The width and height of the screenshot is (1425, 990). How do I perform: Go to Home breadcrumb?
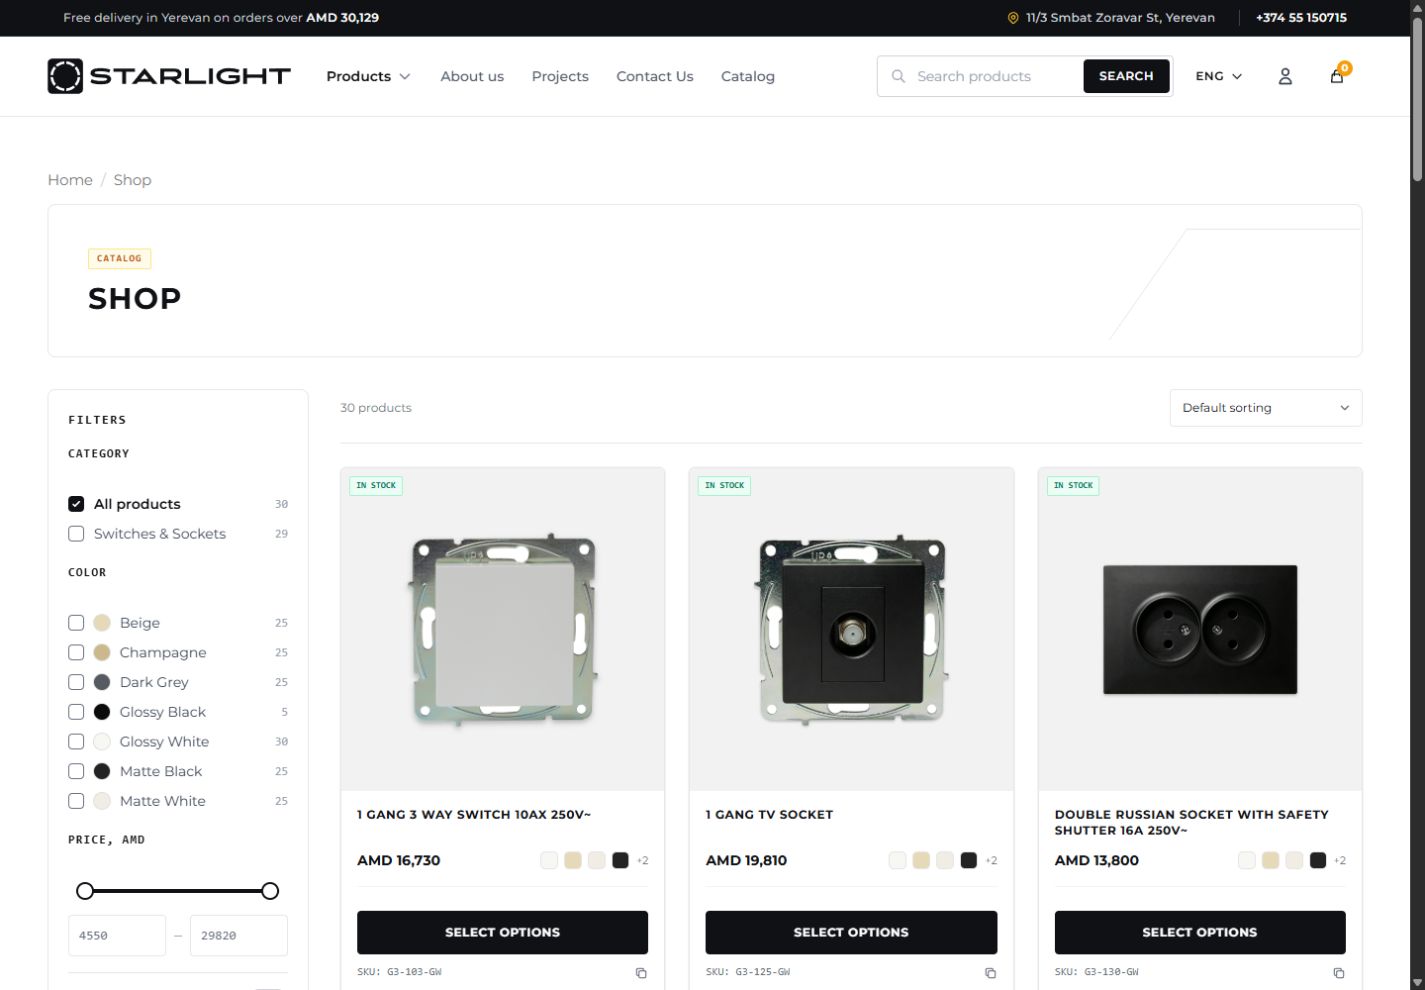tap(70, 180)
